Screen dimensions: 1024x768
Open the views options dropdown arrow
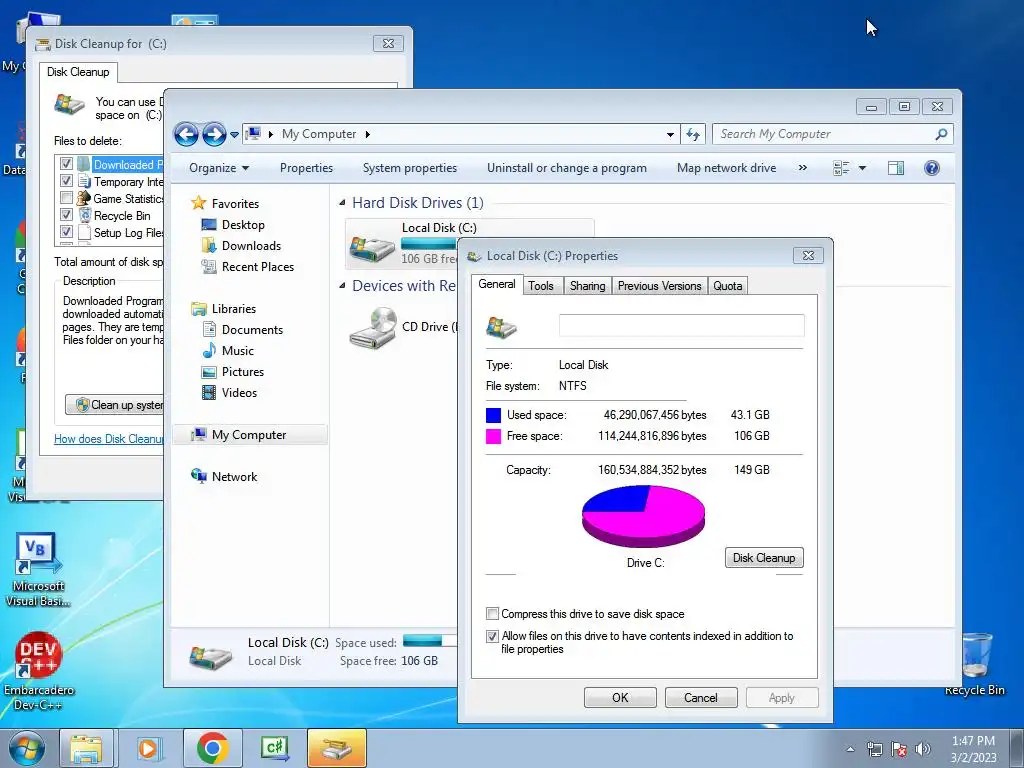862,168
